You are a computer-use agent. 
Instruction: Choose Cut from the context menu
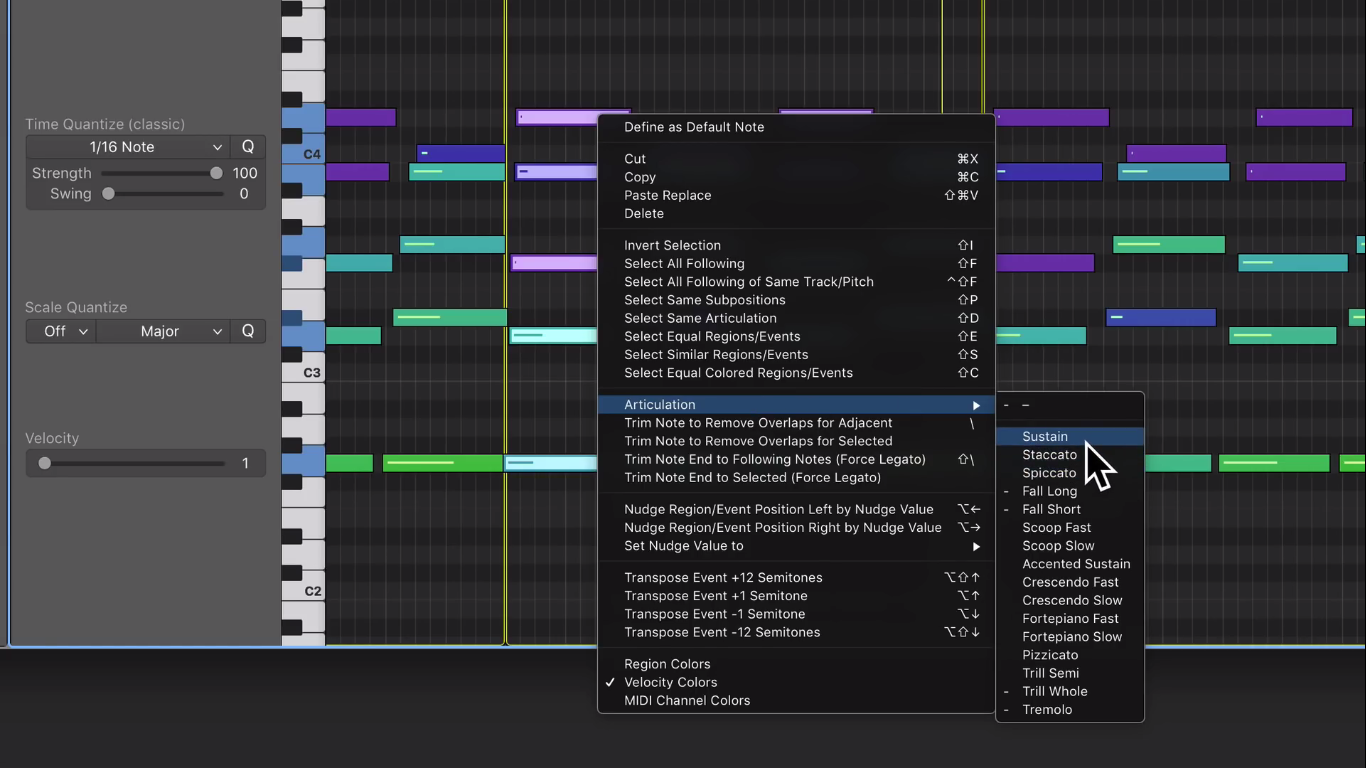[796, 159]
